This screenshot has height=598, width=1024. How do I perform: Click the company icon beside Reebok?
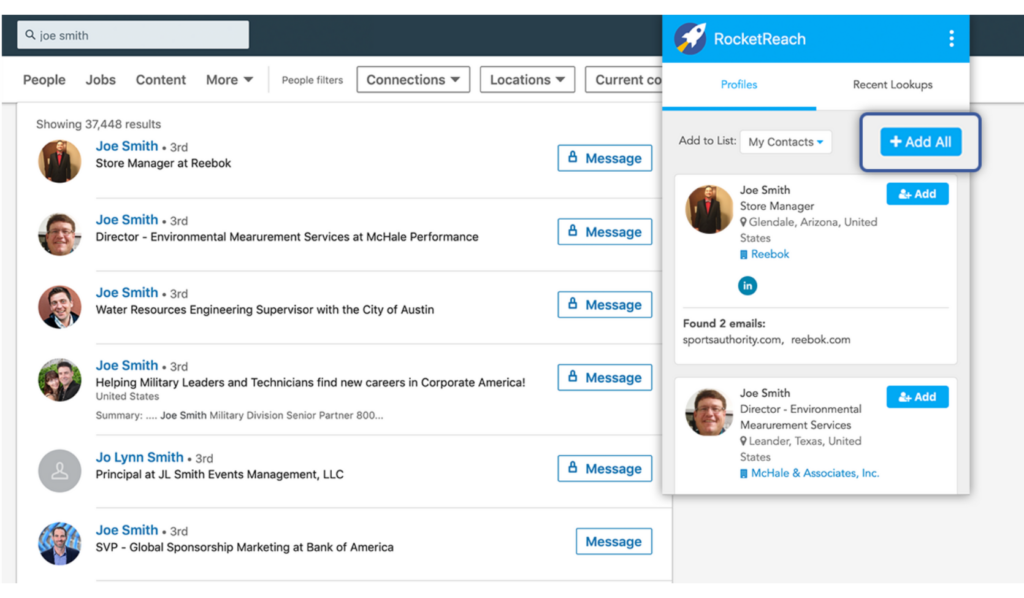743,254
